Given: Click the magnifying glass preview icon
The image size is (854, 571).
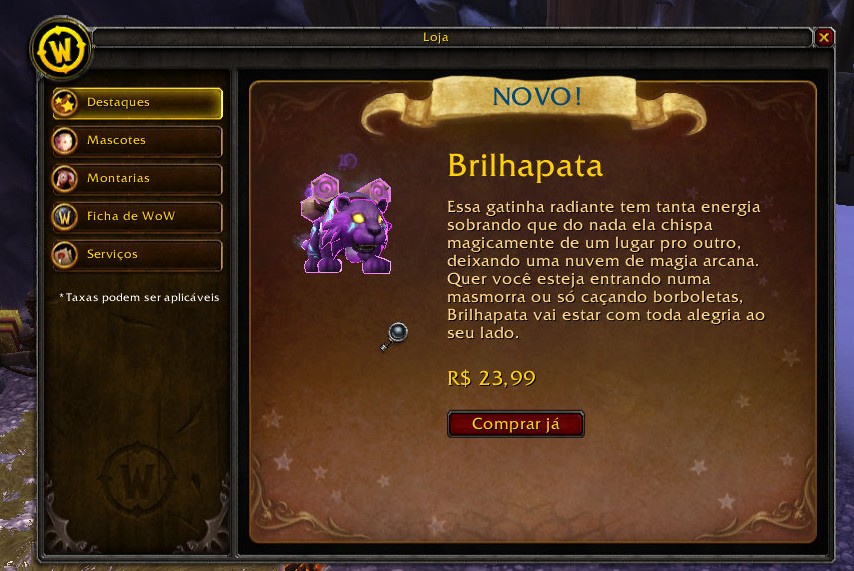Looking at the screenshot, I should pos(394,336).
